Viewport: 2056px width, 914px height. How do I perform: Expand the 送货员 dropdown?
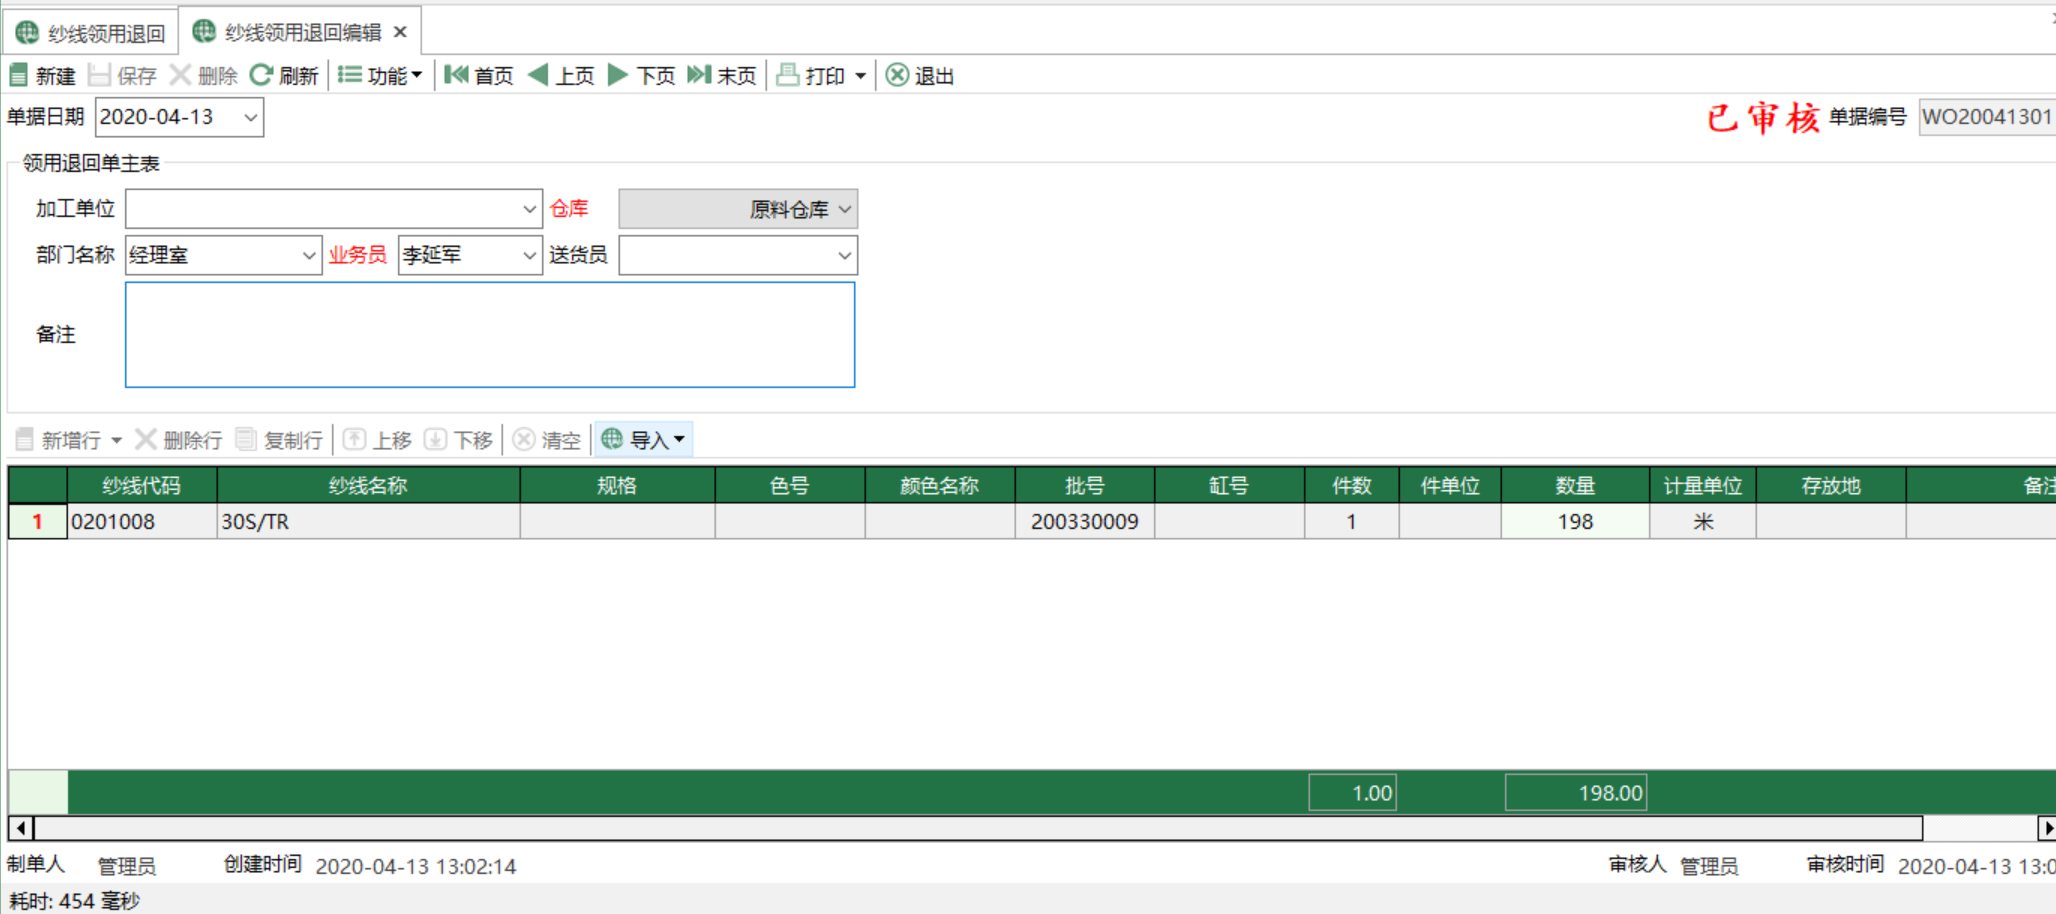[844, 255]
